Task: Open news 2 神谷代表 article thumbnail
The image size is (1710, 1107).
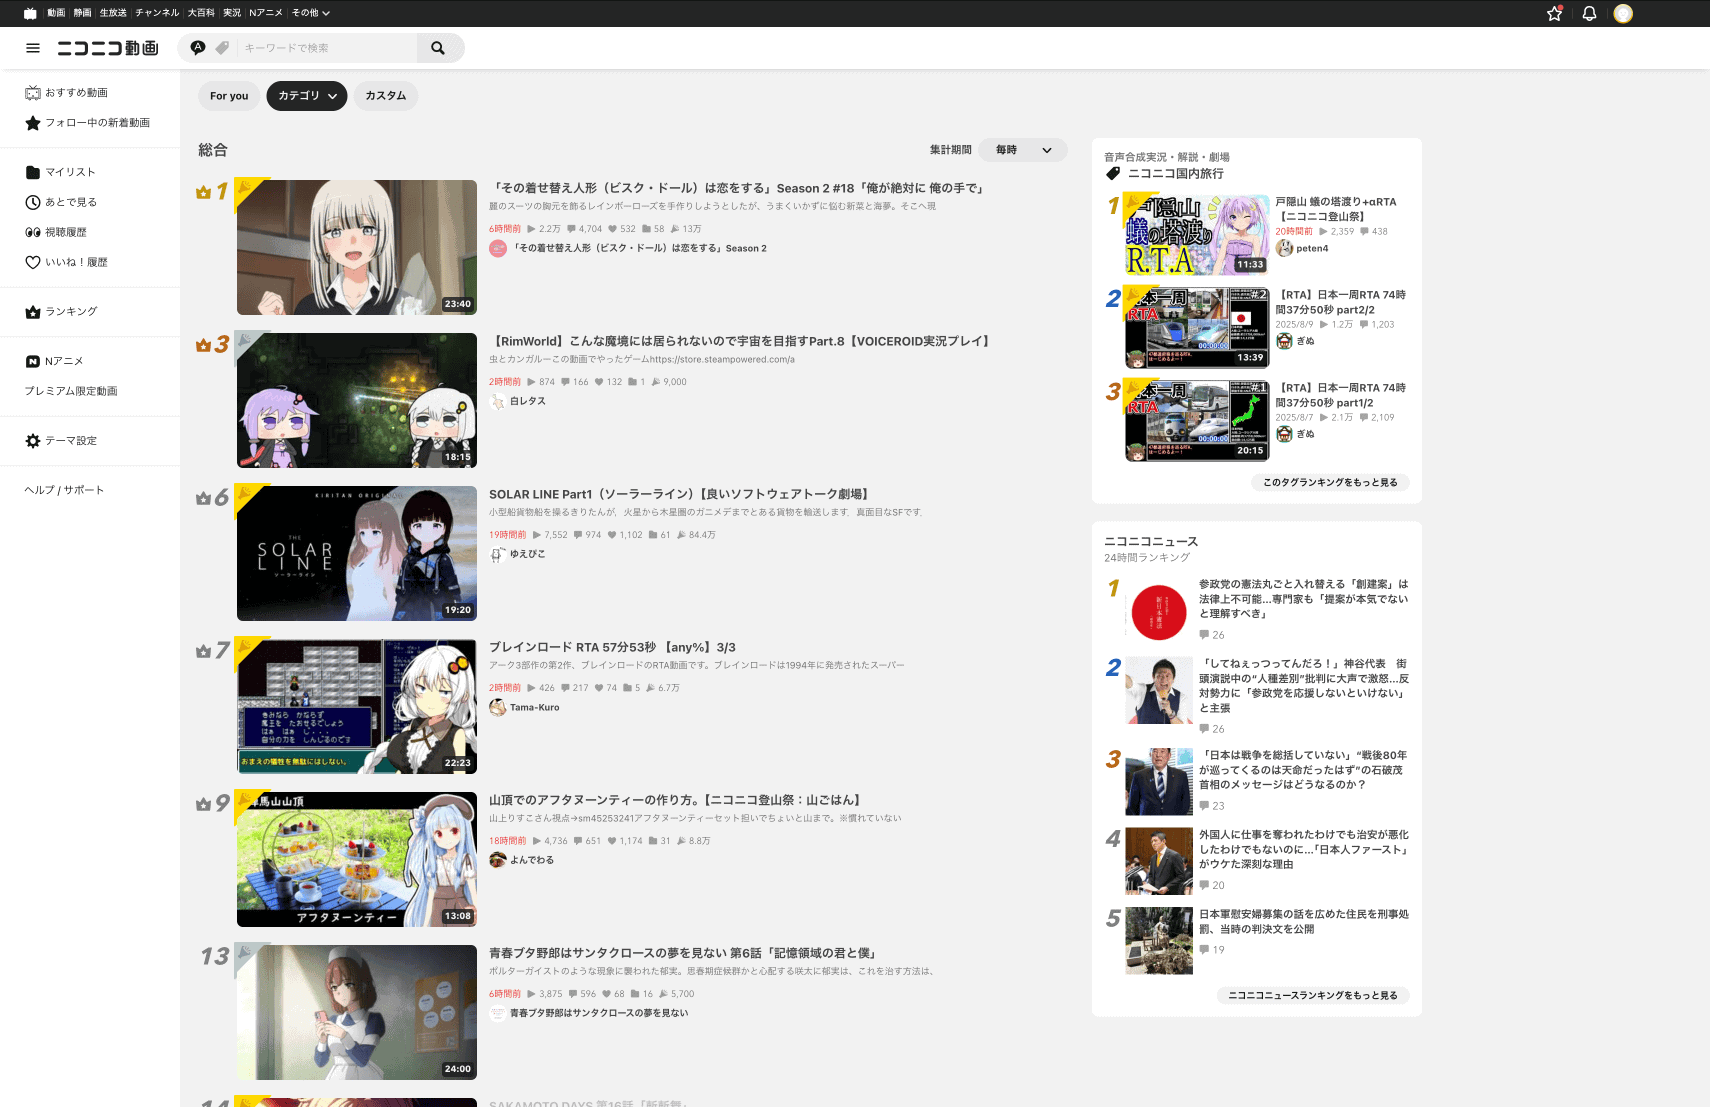Action: 1159,690
